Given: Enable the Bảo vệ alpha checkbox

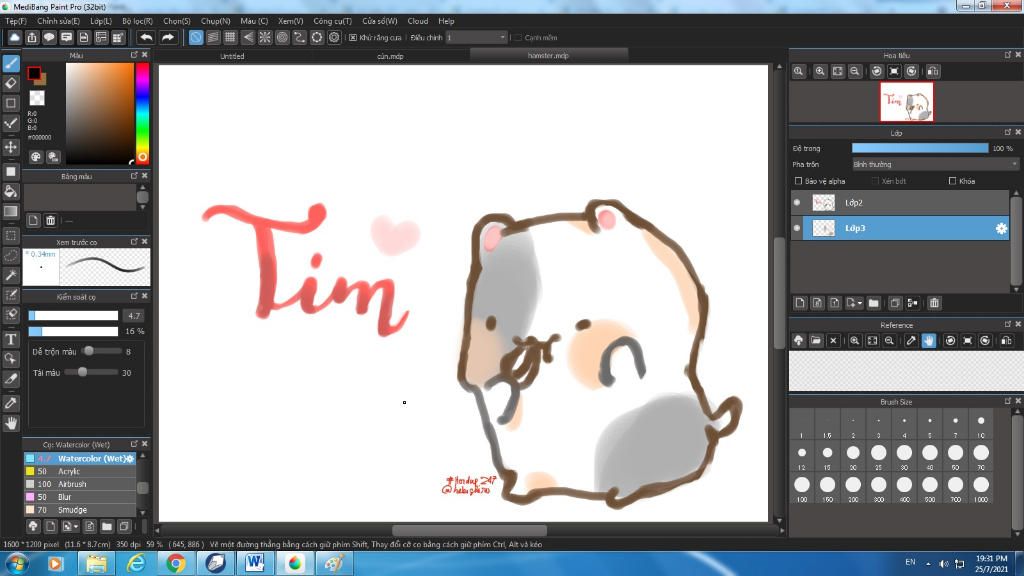Looking at the screenshot, I should point(798,181).
